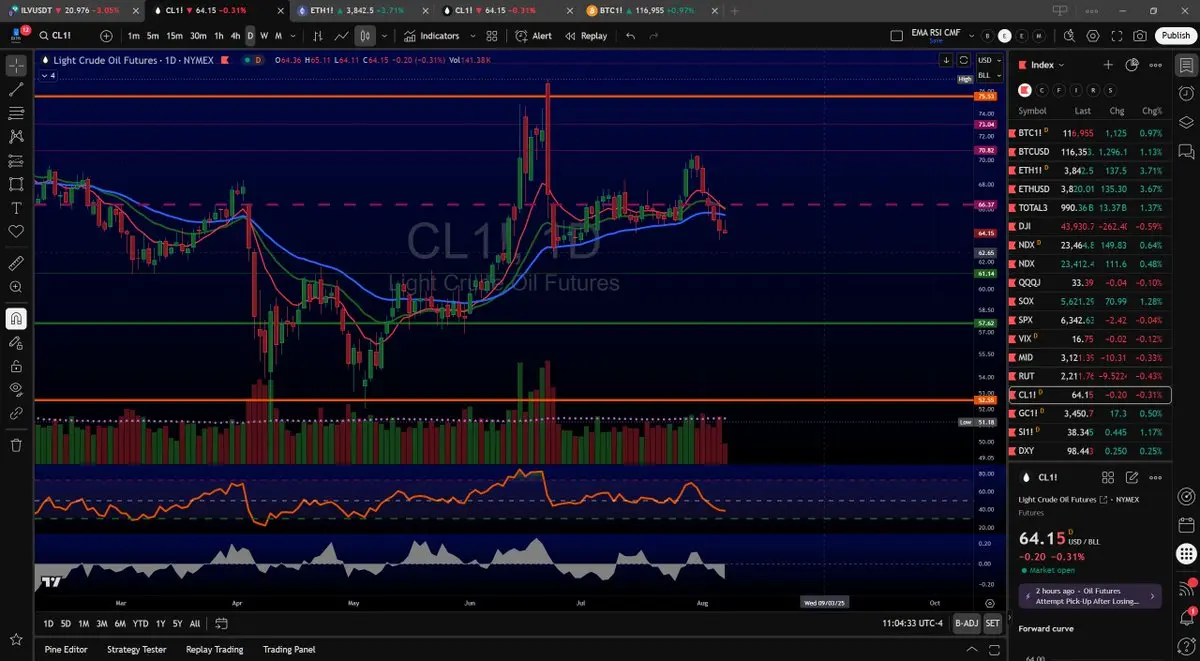Image resolution: width=1200 pixels, height=661 pixels.
Task: Open the USD currency dropdown
Action: coord(988,60)
